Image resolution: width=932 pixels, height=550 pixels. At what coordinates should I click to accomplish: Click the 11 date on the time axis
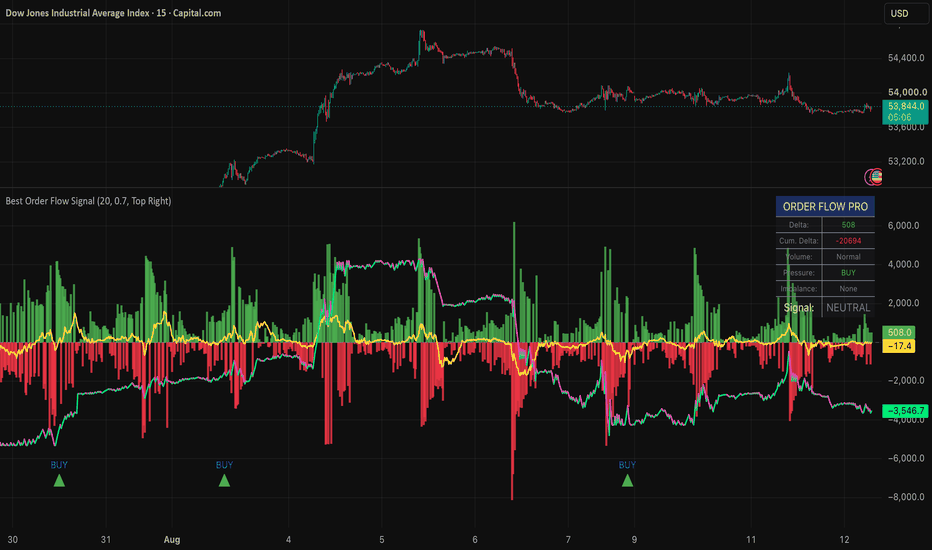(x=751, y=540)
